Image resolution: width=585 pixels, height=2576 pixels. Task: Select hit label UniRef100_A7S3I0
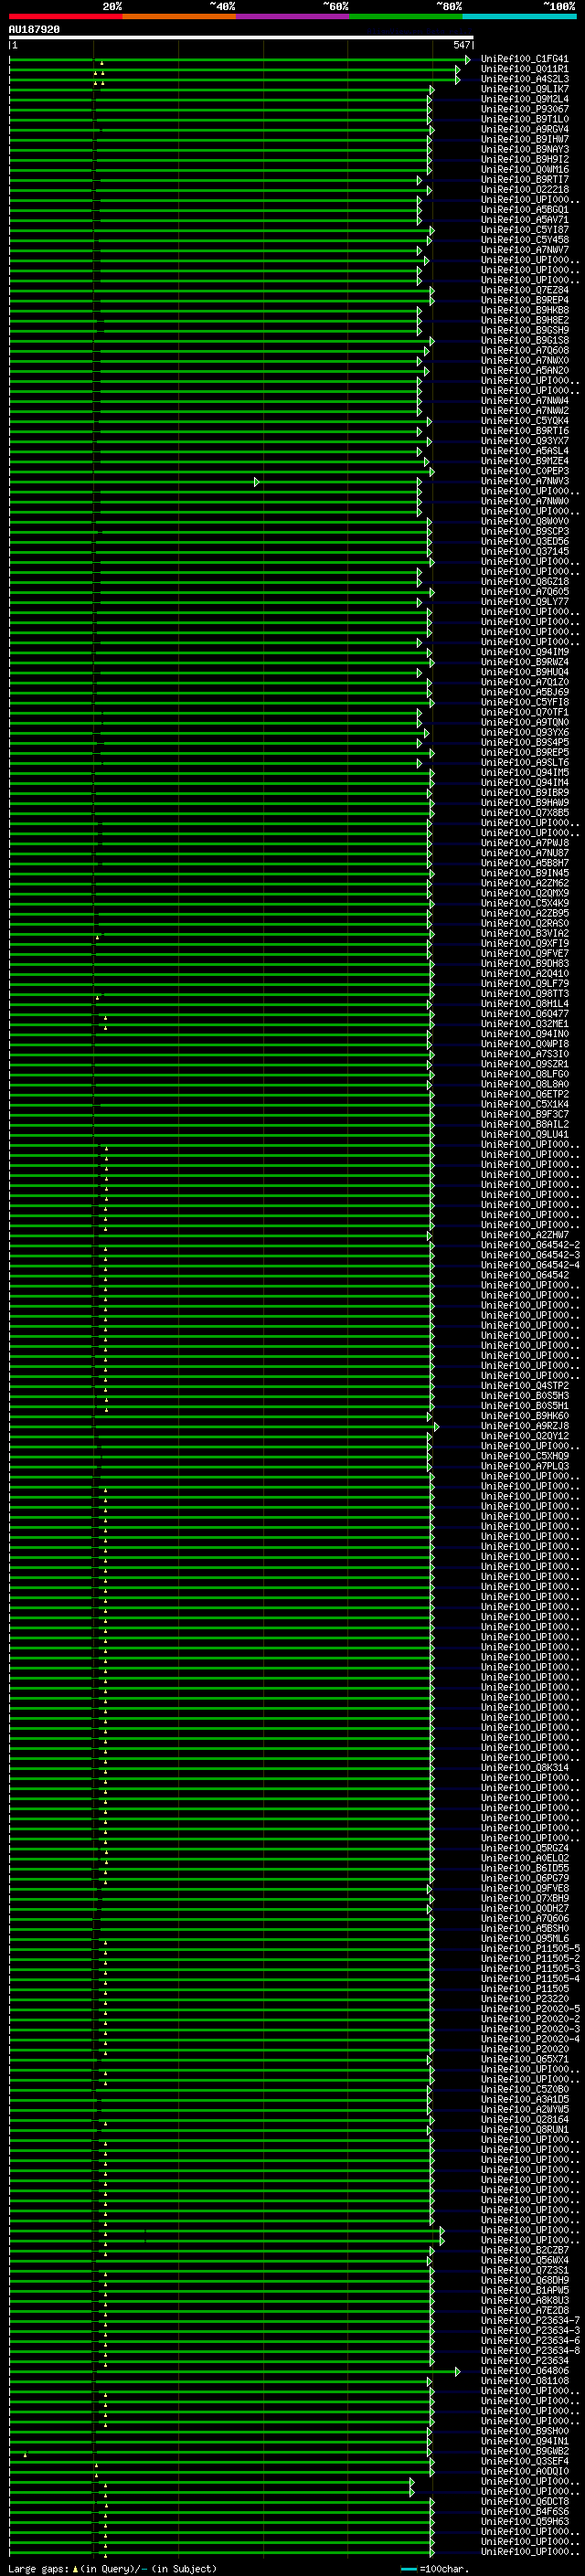pyautogui.click(x=525, y=1054)
